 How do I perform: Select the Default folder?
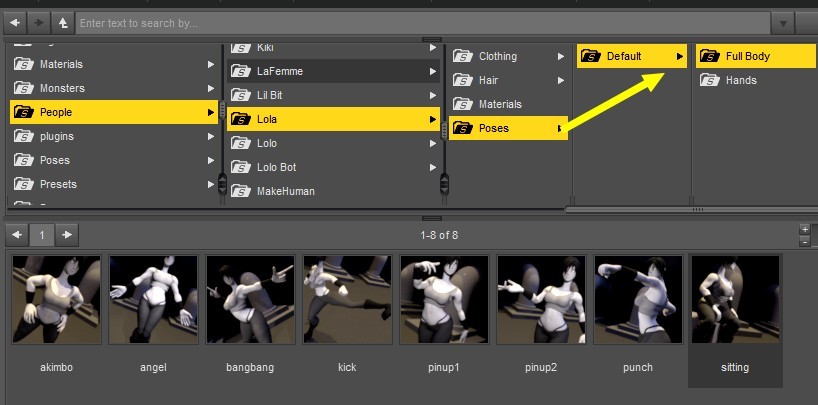coord(631,56)
